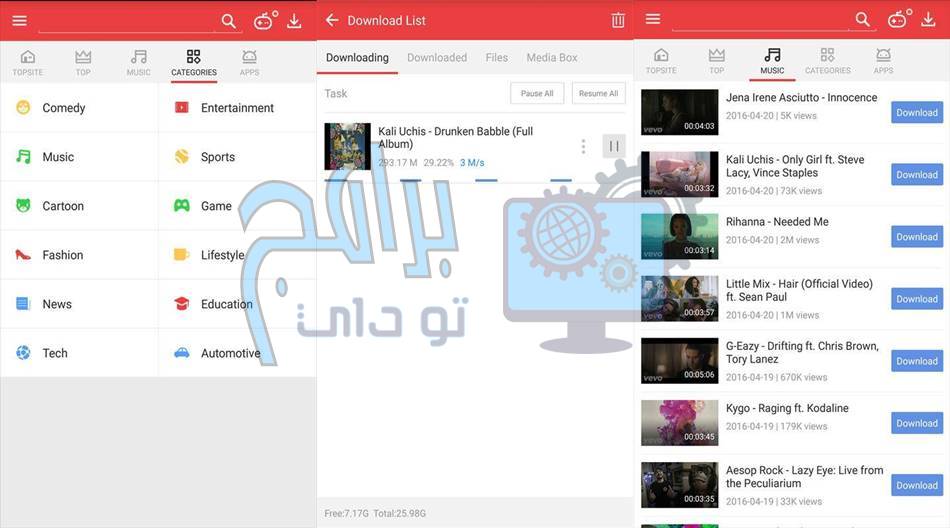
Task: Switch to the Media Box tab
Action: point(552,58)
